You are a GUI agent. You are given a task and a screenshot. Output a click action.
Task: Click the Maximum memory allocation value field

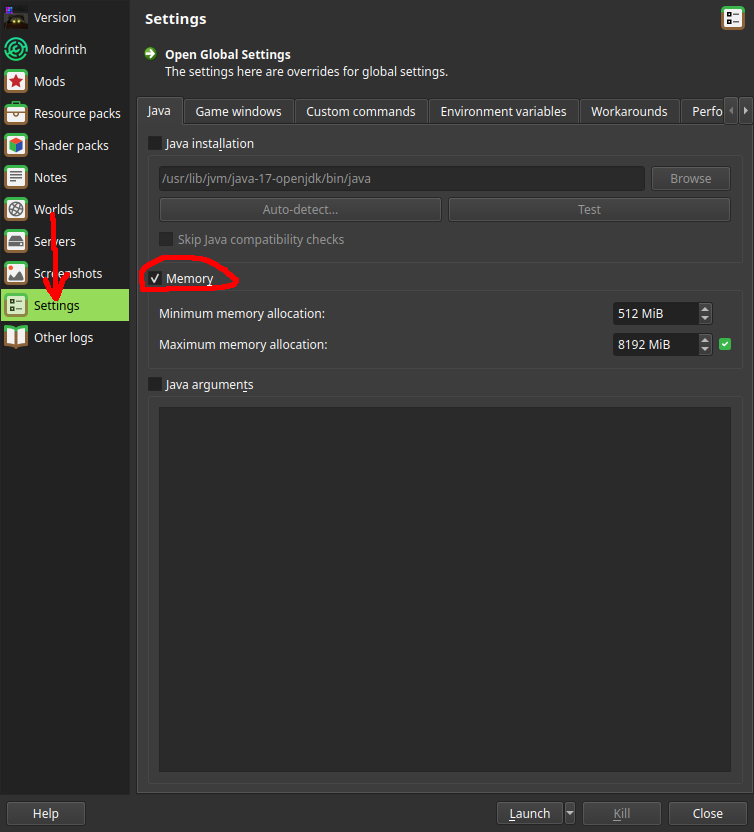654,344
